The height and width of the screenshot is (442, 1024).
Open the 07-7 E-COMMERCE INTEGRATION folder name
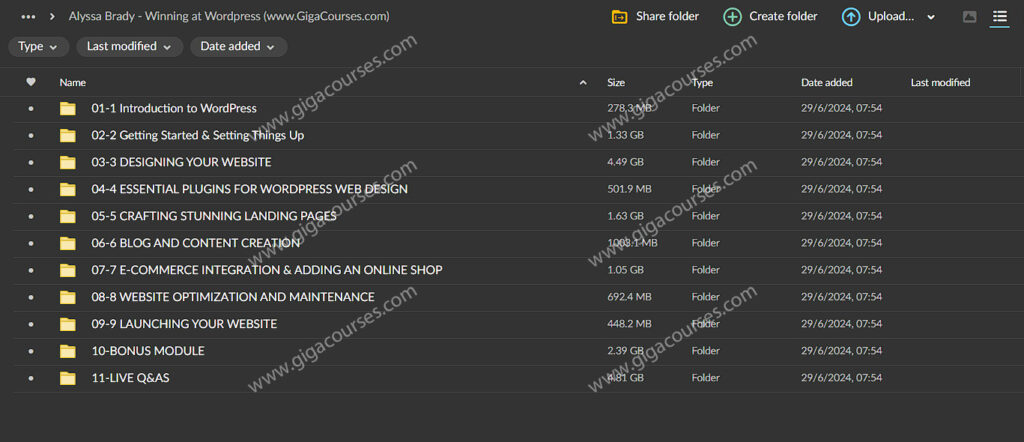[x=267, y=270]
